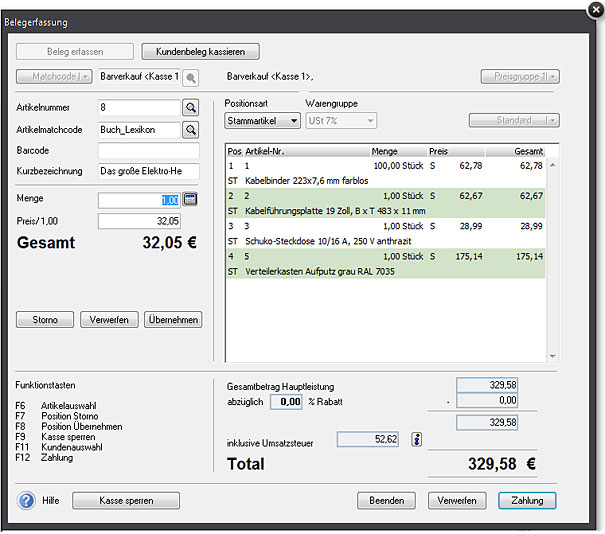The height and width of the screenshot is (534, 605).
Task: Click the price 175,14 in position 4
Action: [x=469, y=257]
